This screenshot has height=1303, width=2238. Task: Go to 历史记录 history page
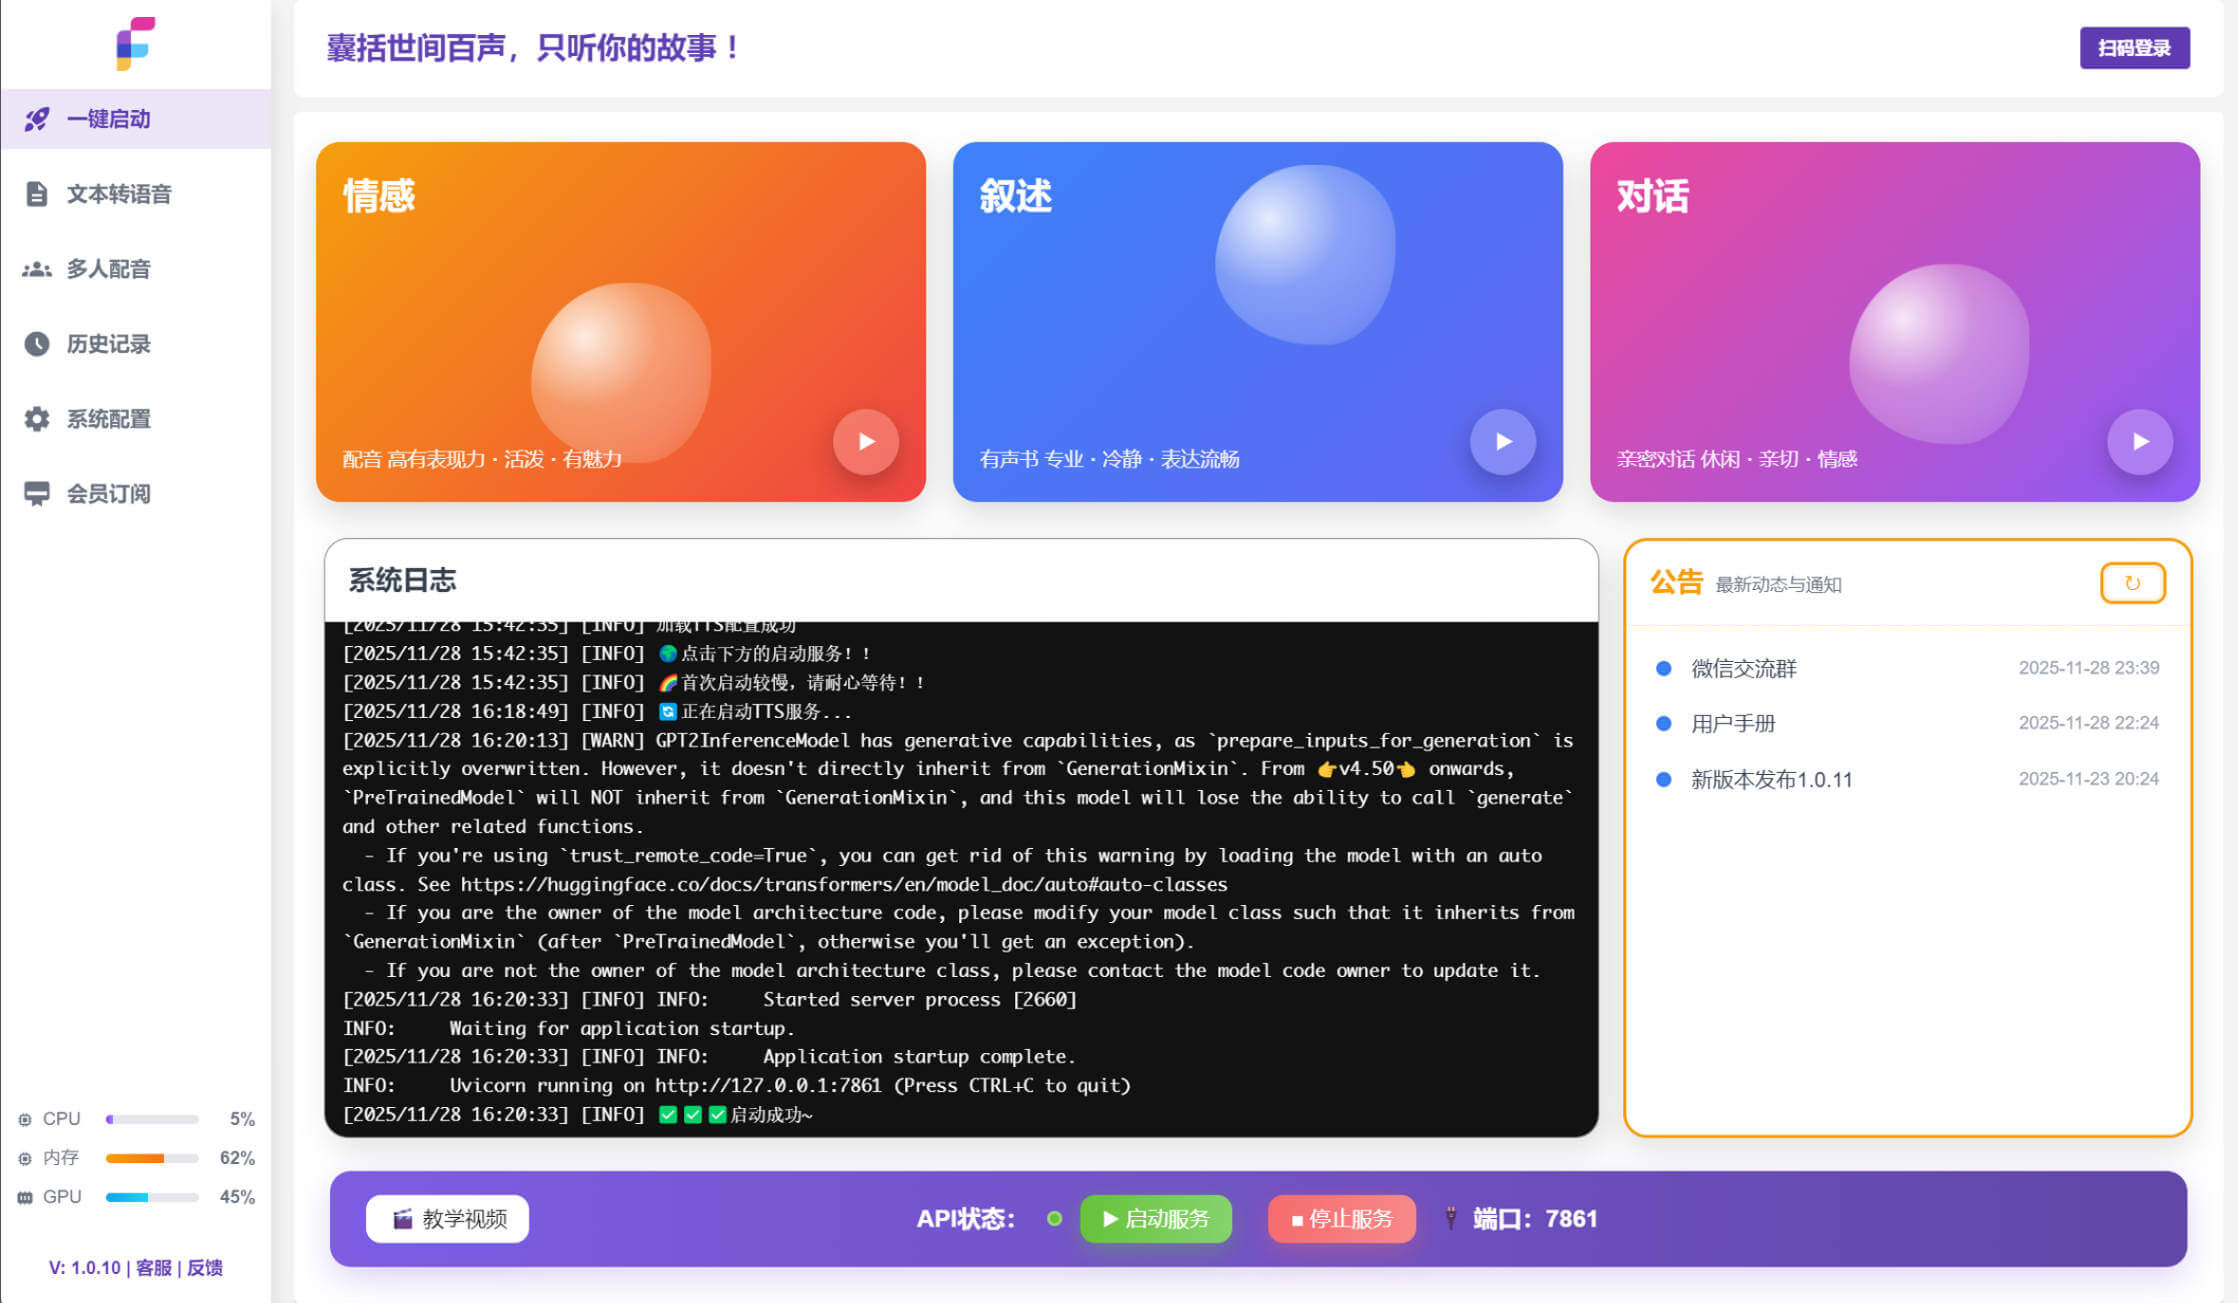click(x=108, y=344)
